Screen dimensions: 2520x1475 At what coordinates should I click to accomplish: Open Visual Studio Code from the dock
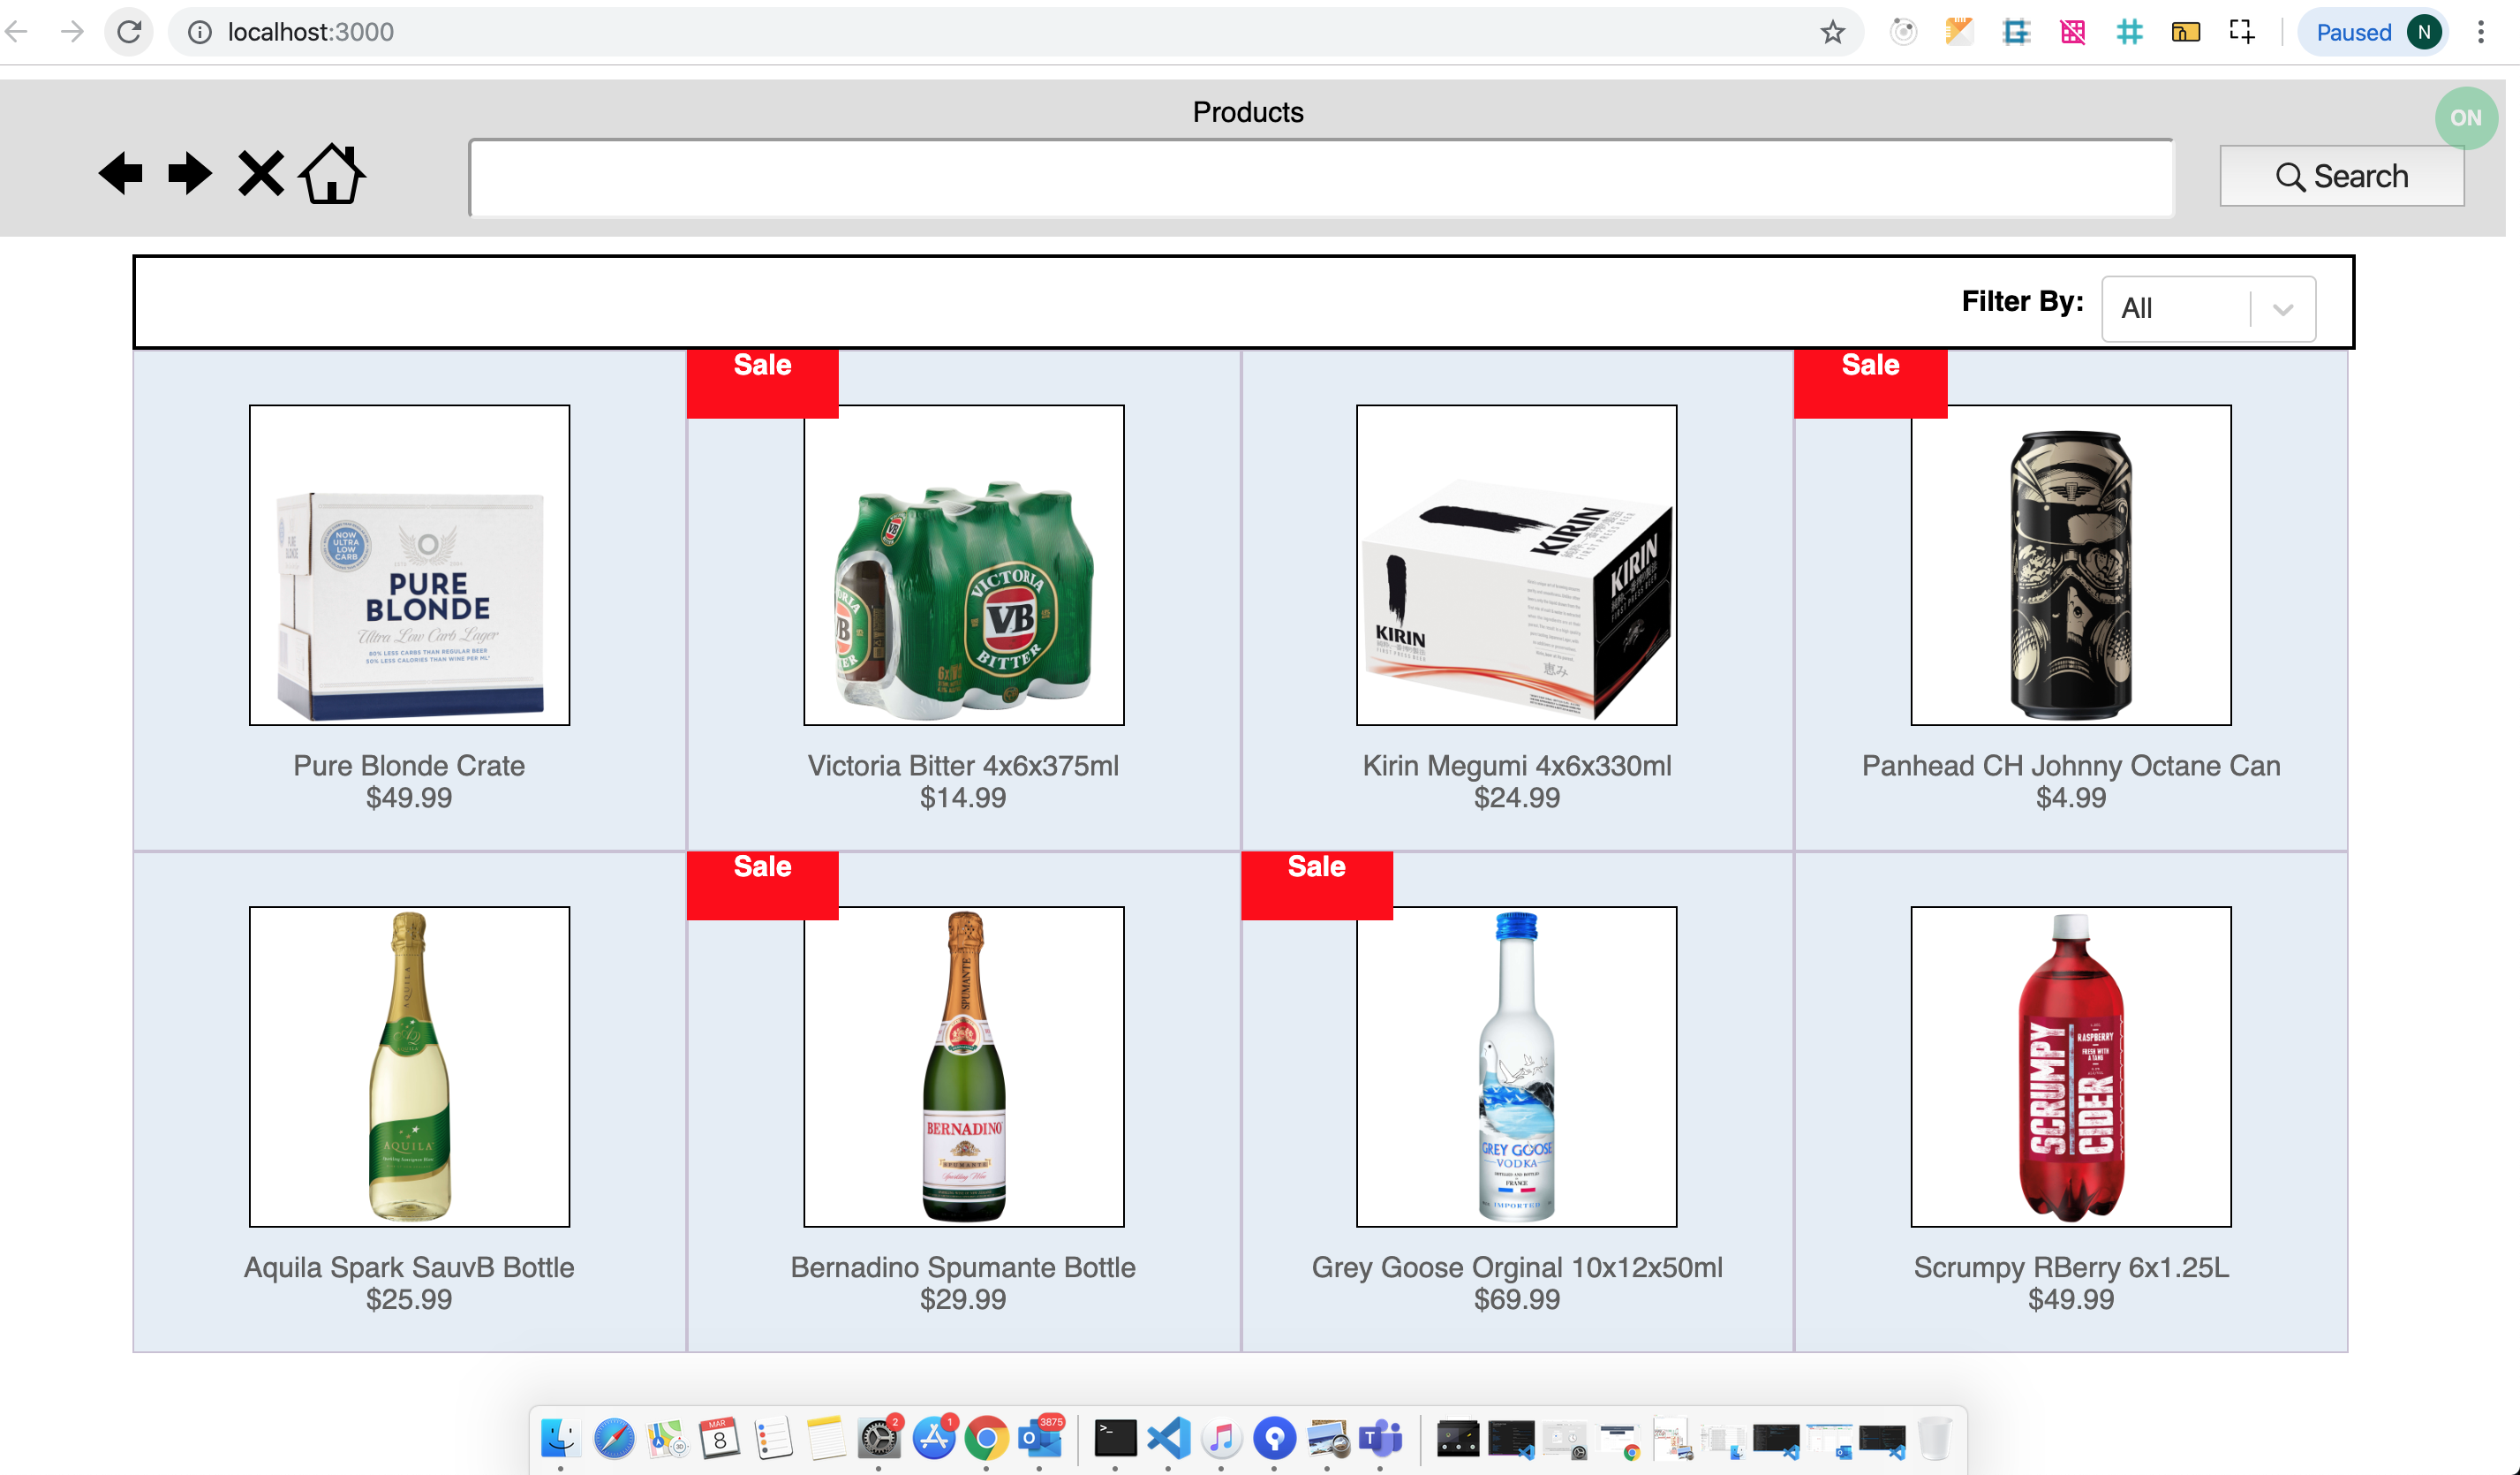click(1169, 1438)
